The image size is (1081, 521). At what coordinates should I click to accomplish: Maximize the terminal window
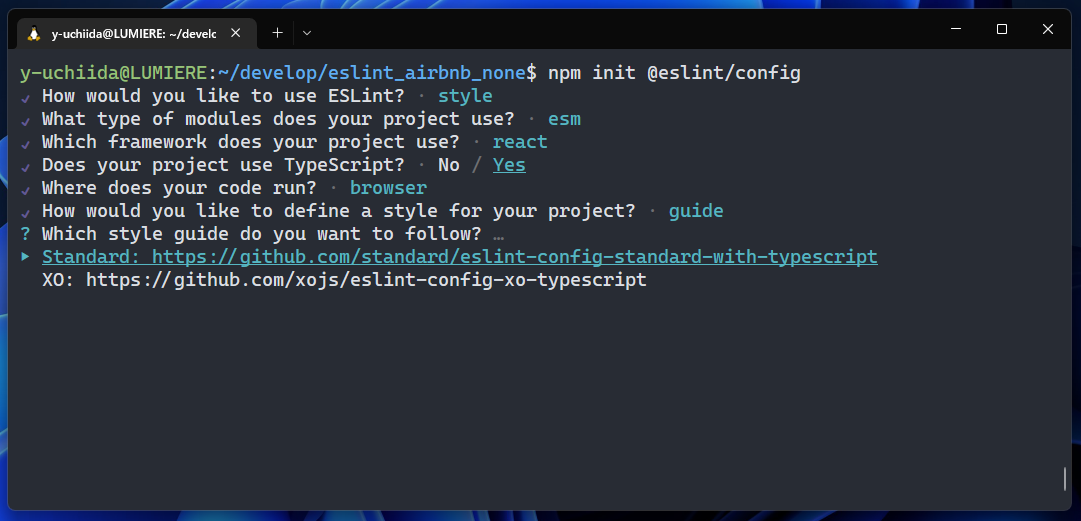(1002, 29)
